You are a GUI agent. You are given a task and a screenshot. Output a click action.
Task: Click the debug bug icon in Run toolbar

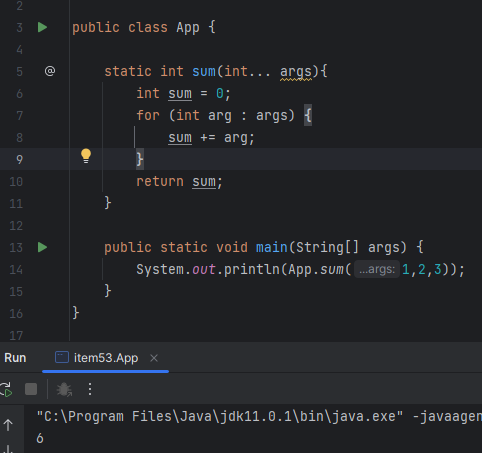click(x=64, y=389)
